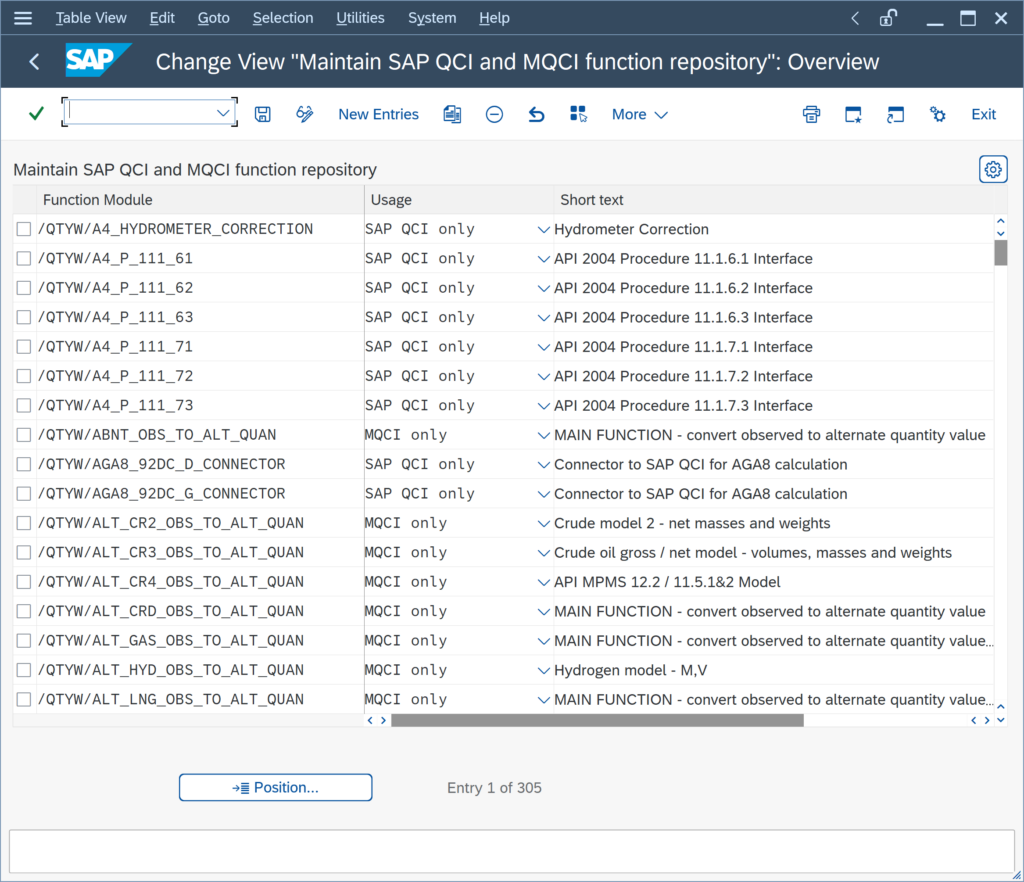Click the Delete minus-circle icon
This screenshot has width=1024, height=882.
click(494, 114)
